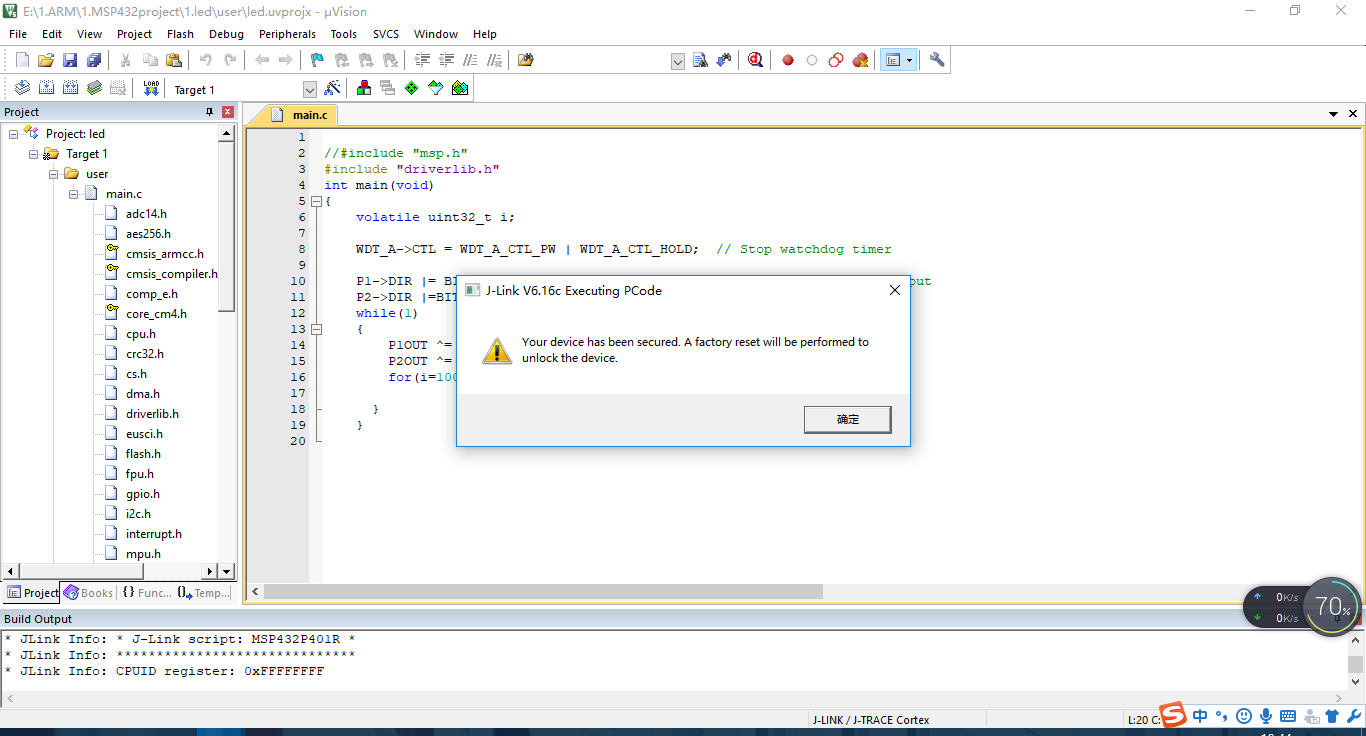Save the current file with the disk icon
Viewport: 1366px width, 736px height.
70,60
